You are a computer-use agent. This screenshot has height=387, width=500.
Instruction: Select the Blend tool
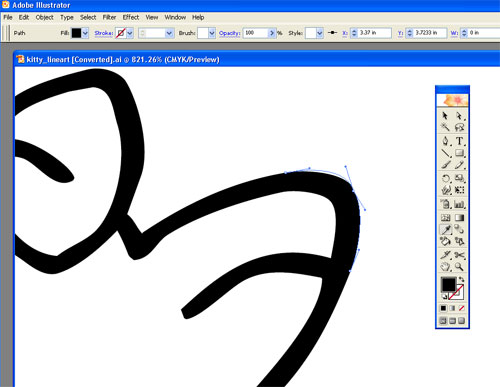pos(459,229)
